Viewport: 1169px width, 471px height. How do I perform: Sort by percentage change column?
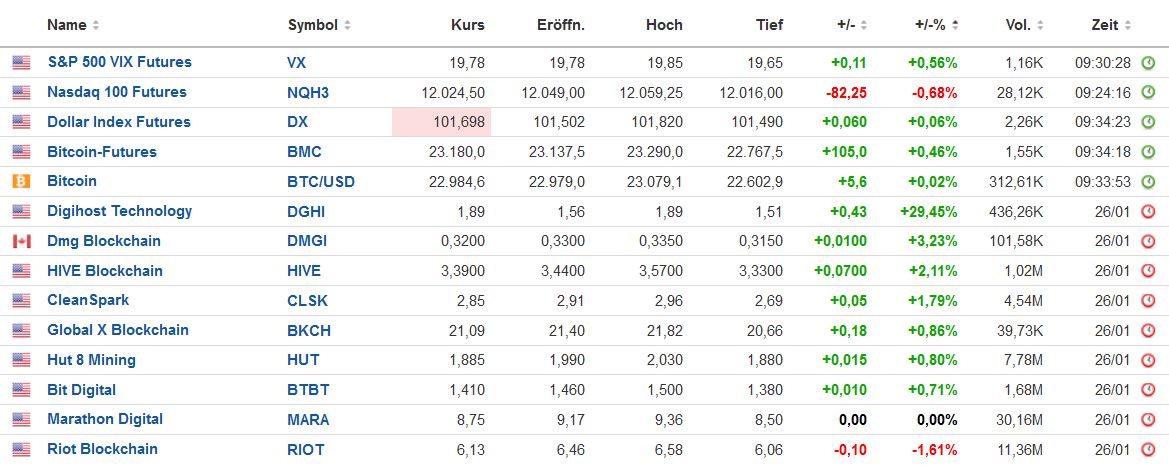(935, 24)
